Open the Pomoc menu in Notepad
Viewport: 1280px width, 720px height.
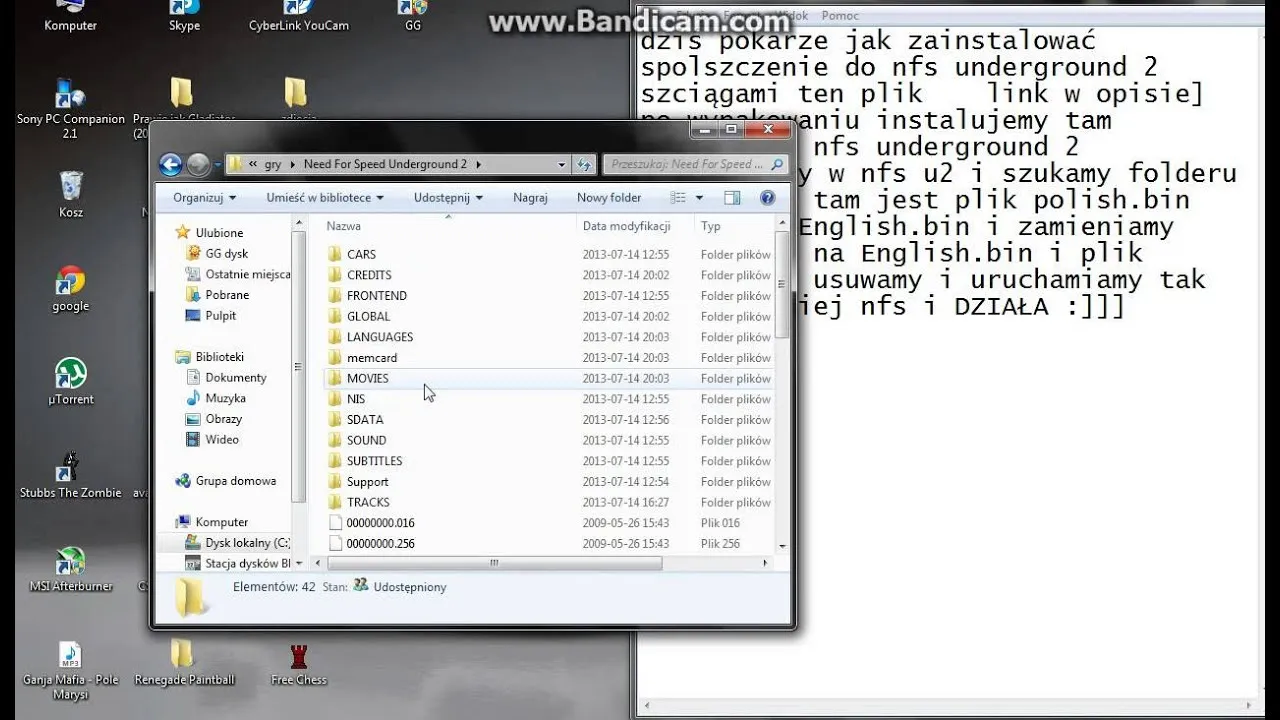point(840,16)
